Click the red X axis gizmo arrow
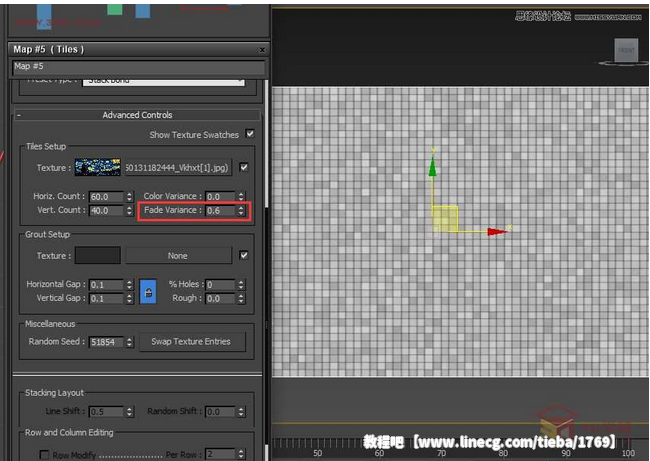This screenshot has height=461, width=650. pyautogui.click(x=497, y=231)
